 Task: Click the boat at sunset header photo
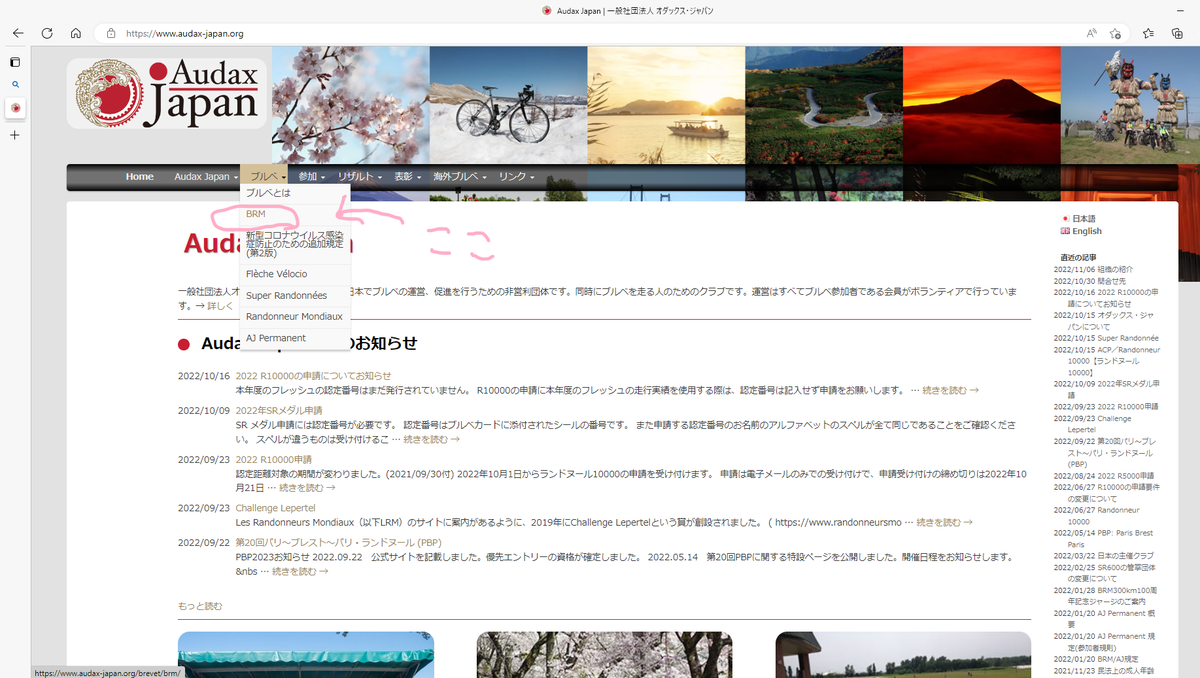tap(666, 105)
